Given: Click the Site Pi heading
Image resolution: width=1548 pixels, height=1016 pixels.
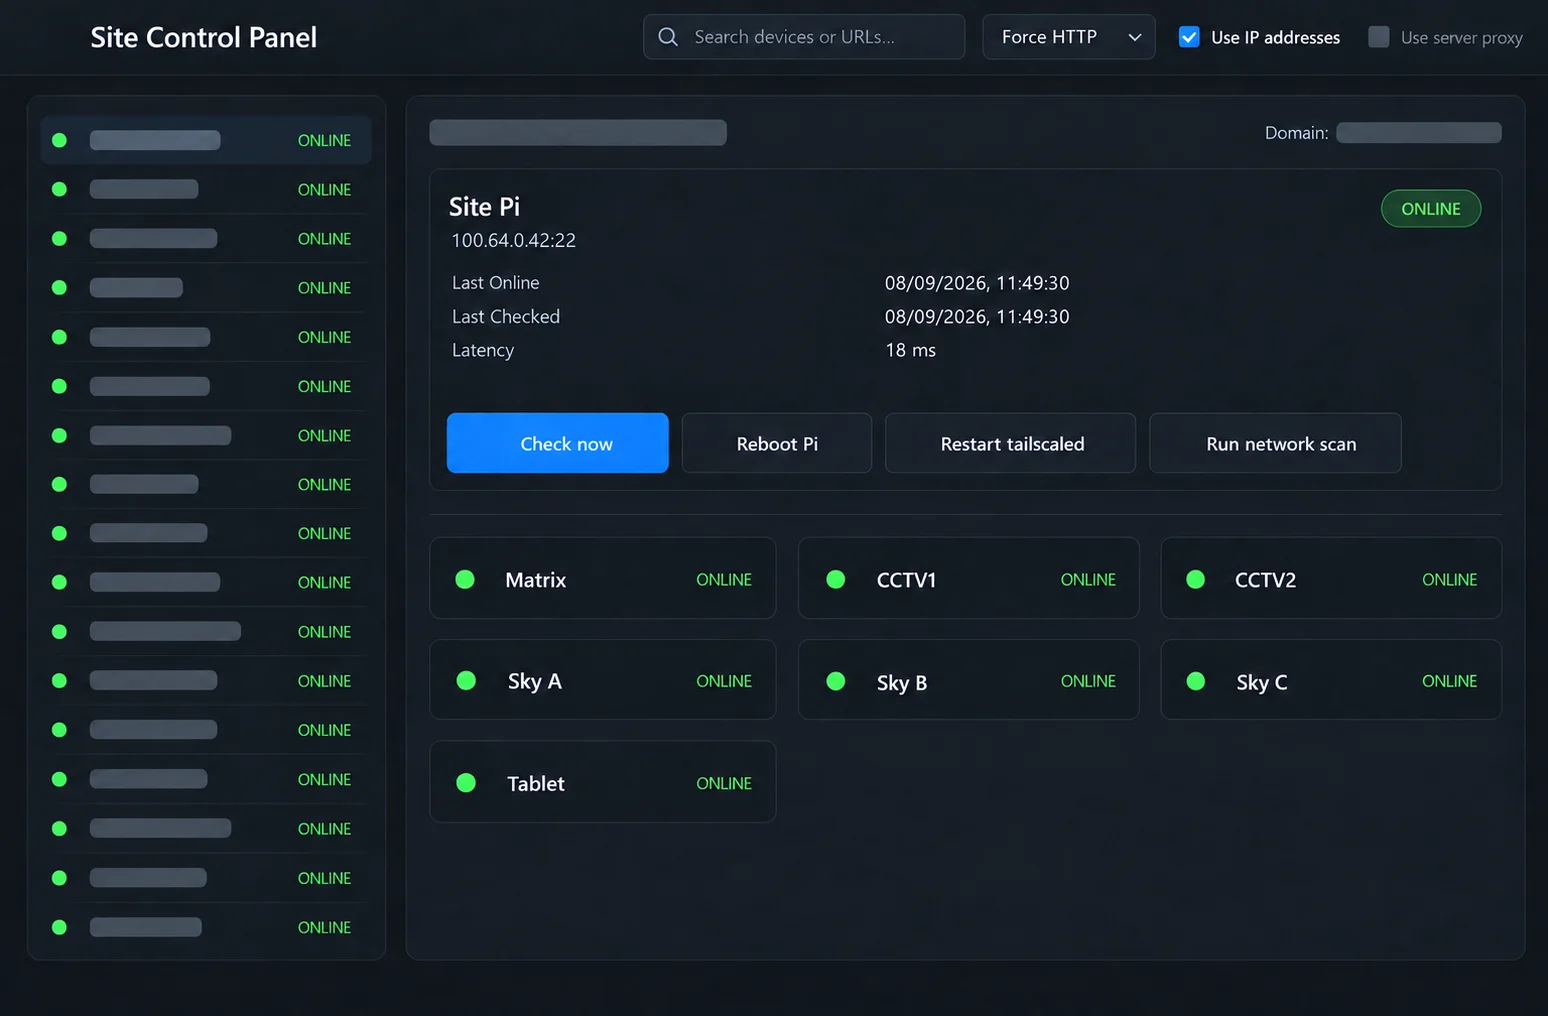Looking at the screenshot, I should click(x=484, y=207).
